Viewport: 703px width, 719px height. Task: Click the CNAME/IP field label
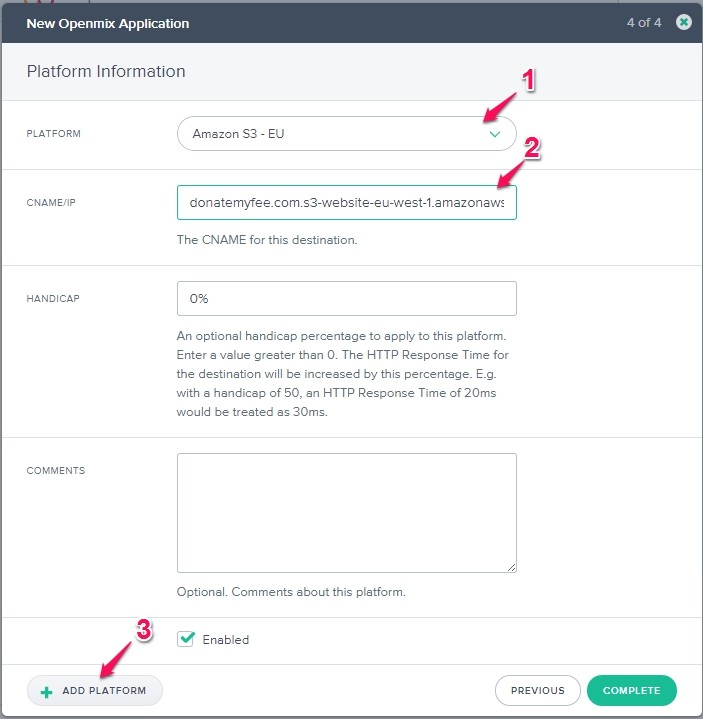point(53,203)
